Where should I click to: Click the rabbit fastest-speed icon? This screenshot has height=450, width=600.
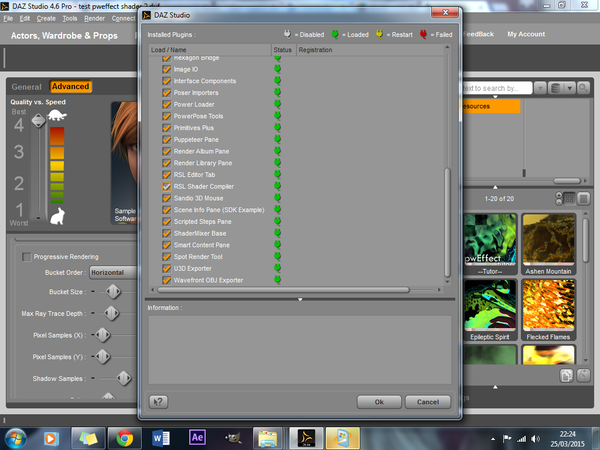pyautogui.click(x=57, y=216)
